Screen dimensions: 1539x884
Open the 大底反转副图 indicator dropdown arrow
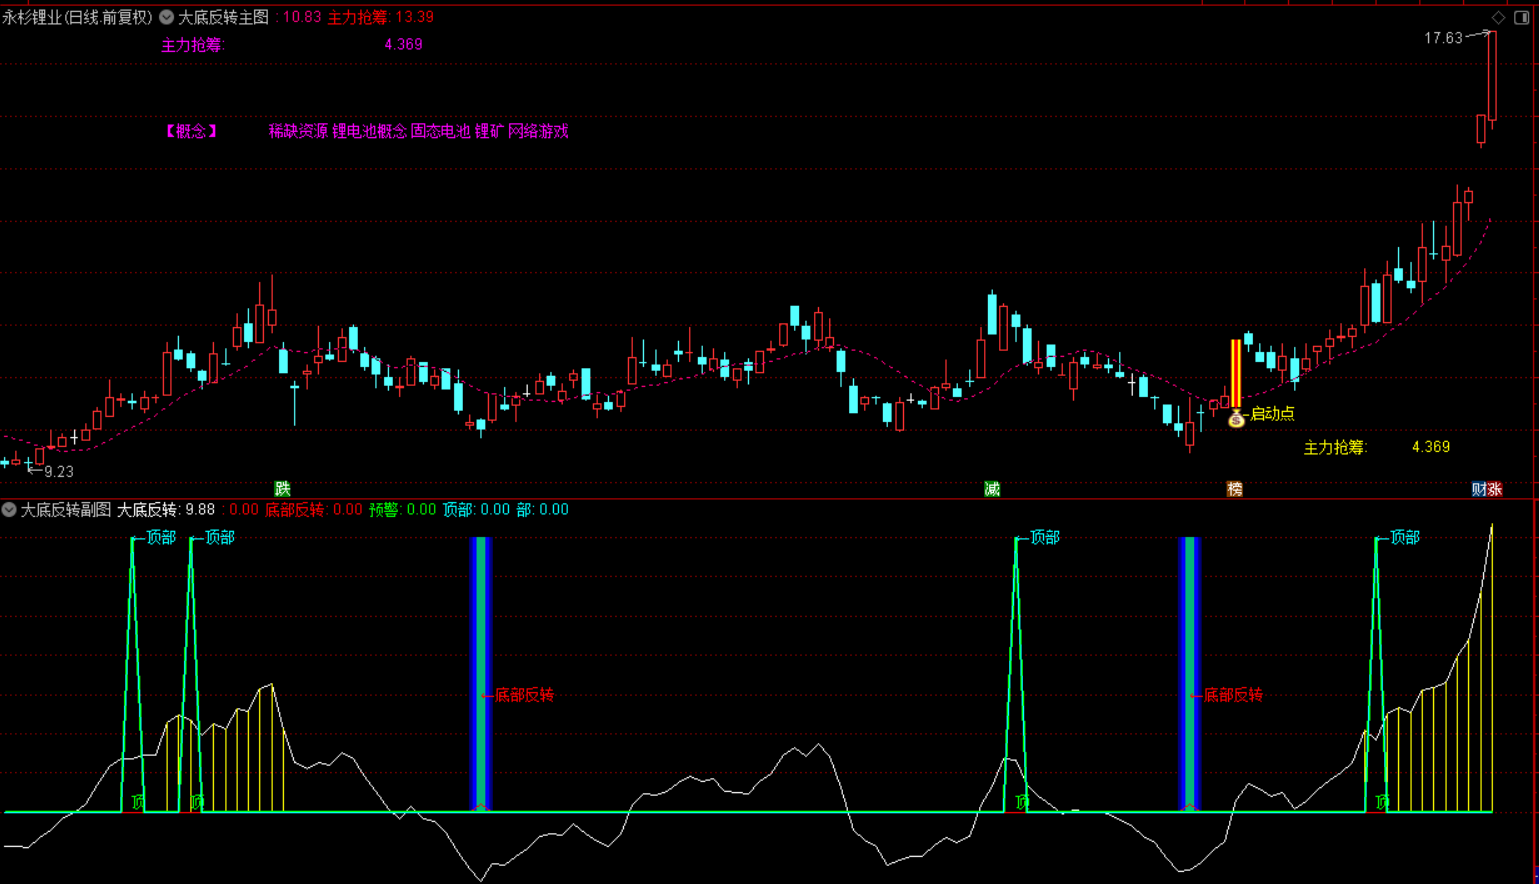[9, 510]
